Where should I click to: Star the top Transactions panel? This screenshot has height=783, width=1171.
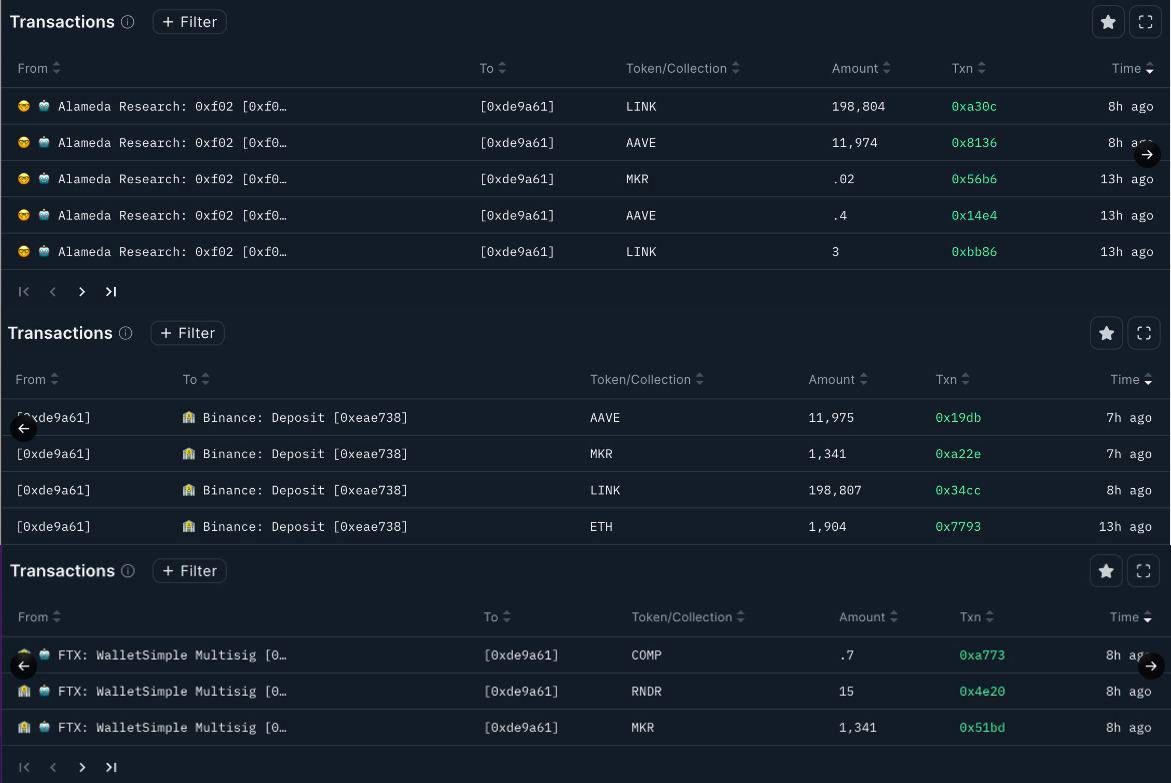tap(1108, 22)
